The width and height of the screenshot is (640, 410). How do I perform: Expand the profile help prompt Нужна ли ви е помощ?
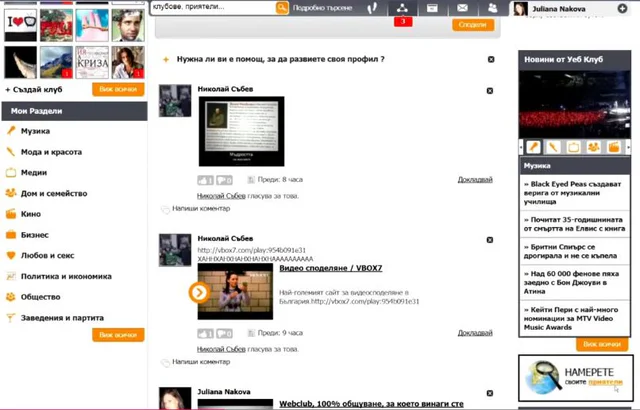point(280,59)
